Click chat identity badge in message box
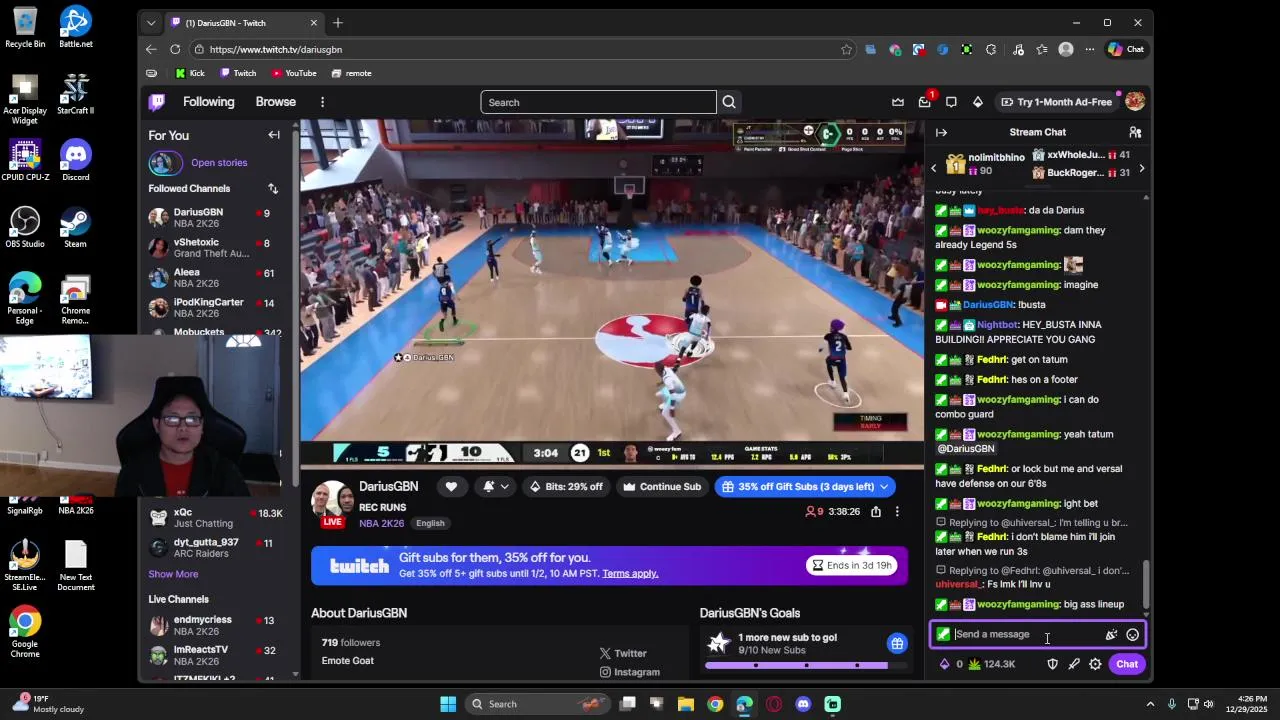 [x=943, y=634]
